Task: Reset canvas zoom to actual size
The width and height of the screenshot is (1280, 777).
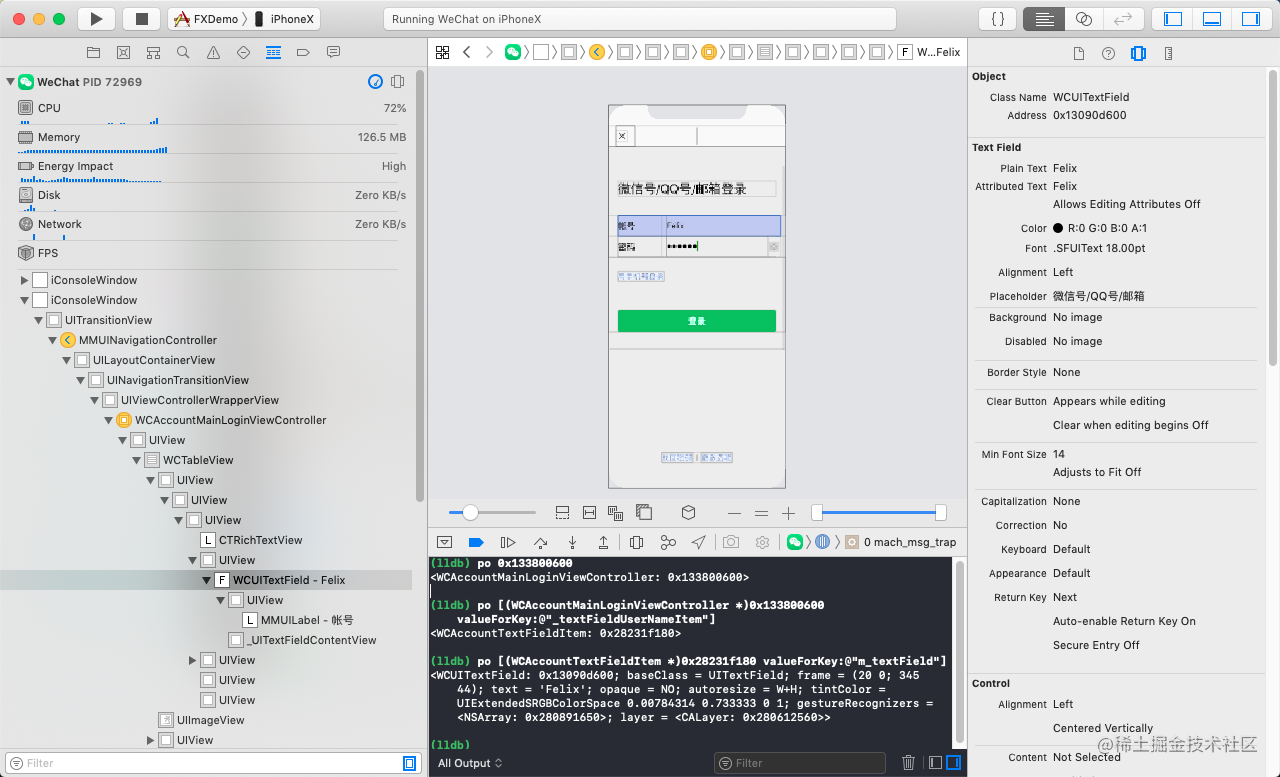Action: click(x=761, y=513)
